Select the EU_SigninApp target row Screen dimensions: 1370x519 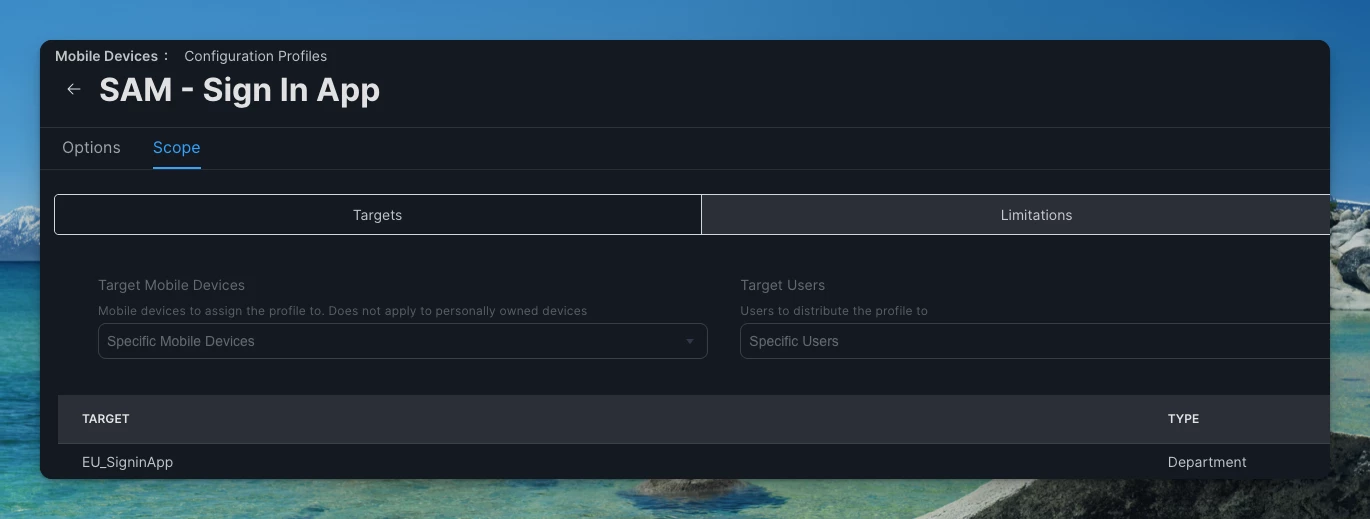point(694,462)
